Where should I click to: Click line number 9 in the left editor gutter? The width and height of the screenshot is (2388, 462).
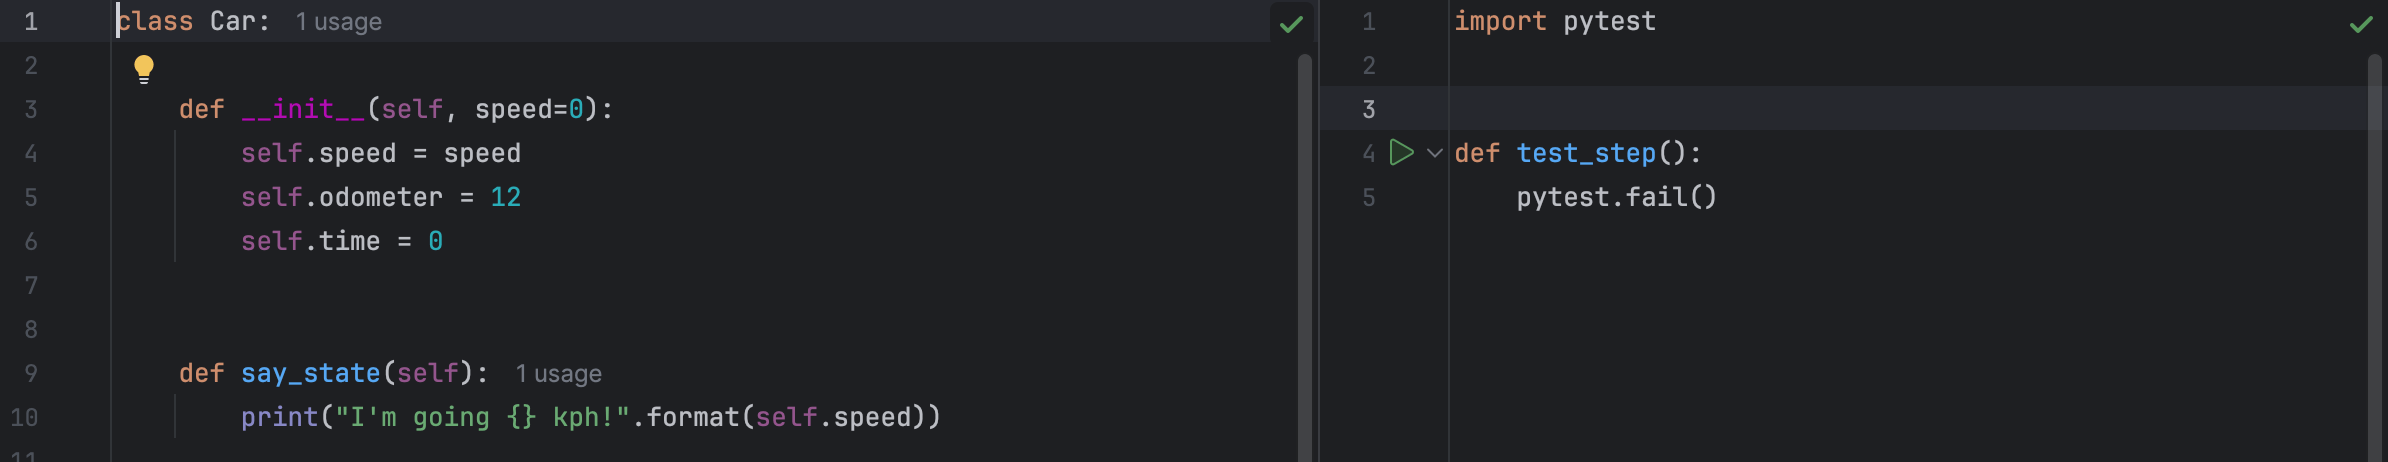(x=31, y=373)
